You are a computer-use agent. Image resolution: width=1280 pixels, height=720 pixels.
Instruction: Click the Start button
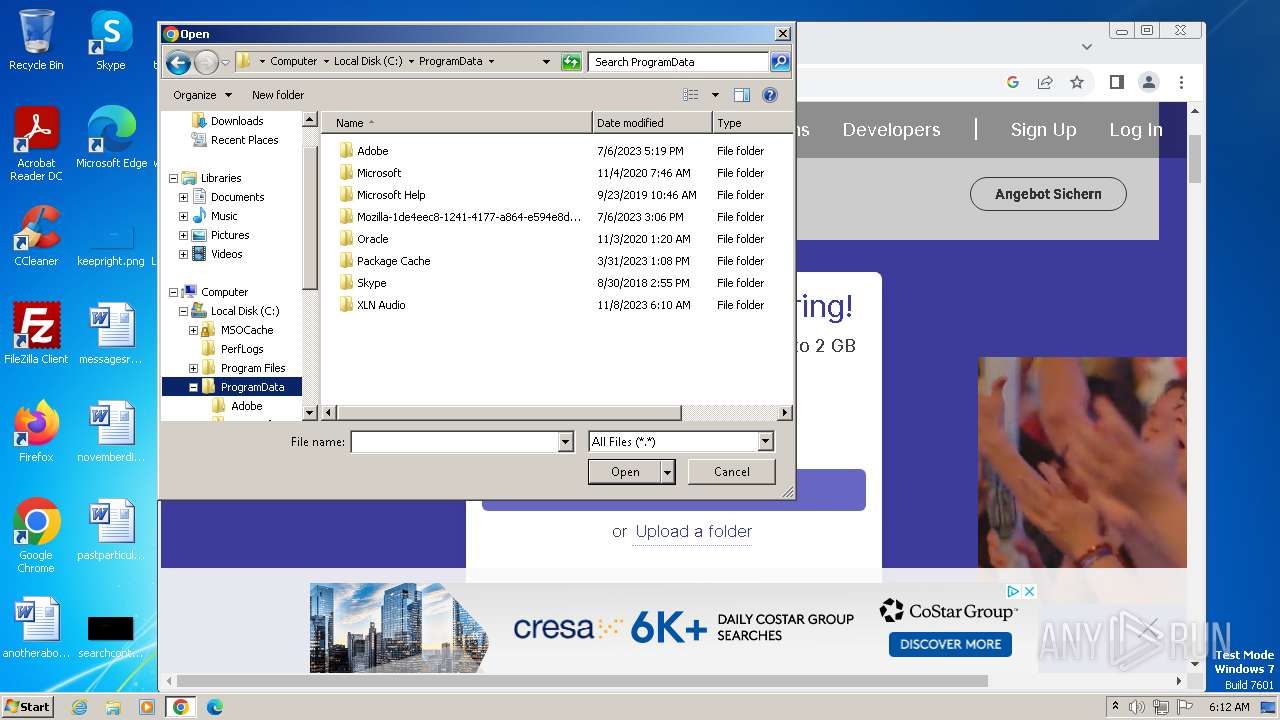pyautogui.click(x=28, y=707)
